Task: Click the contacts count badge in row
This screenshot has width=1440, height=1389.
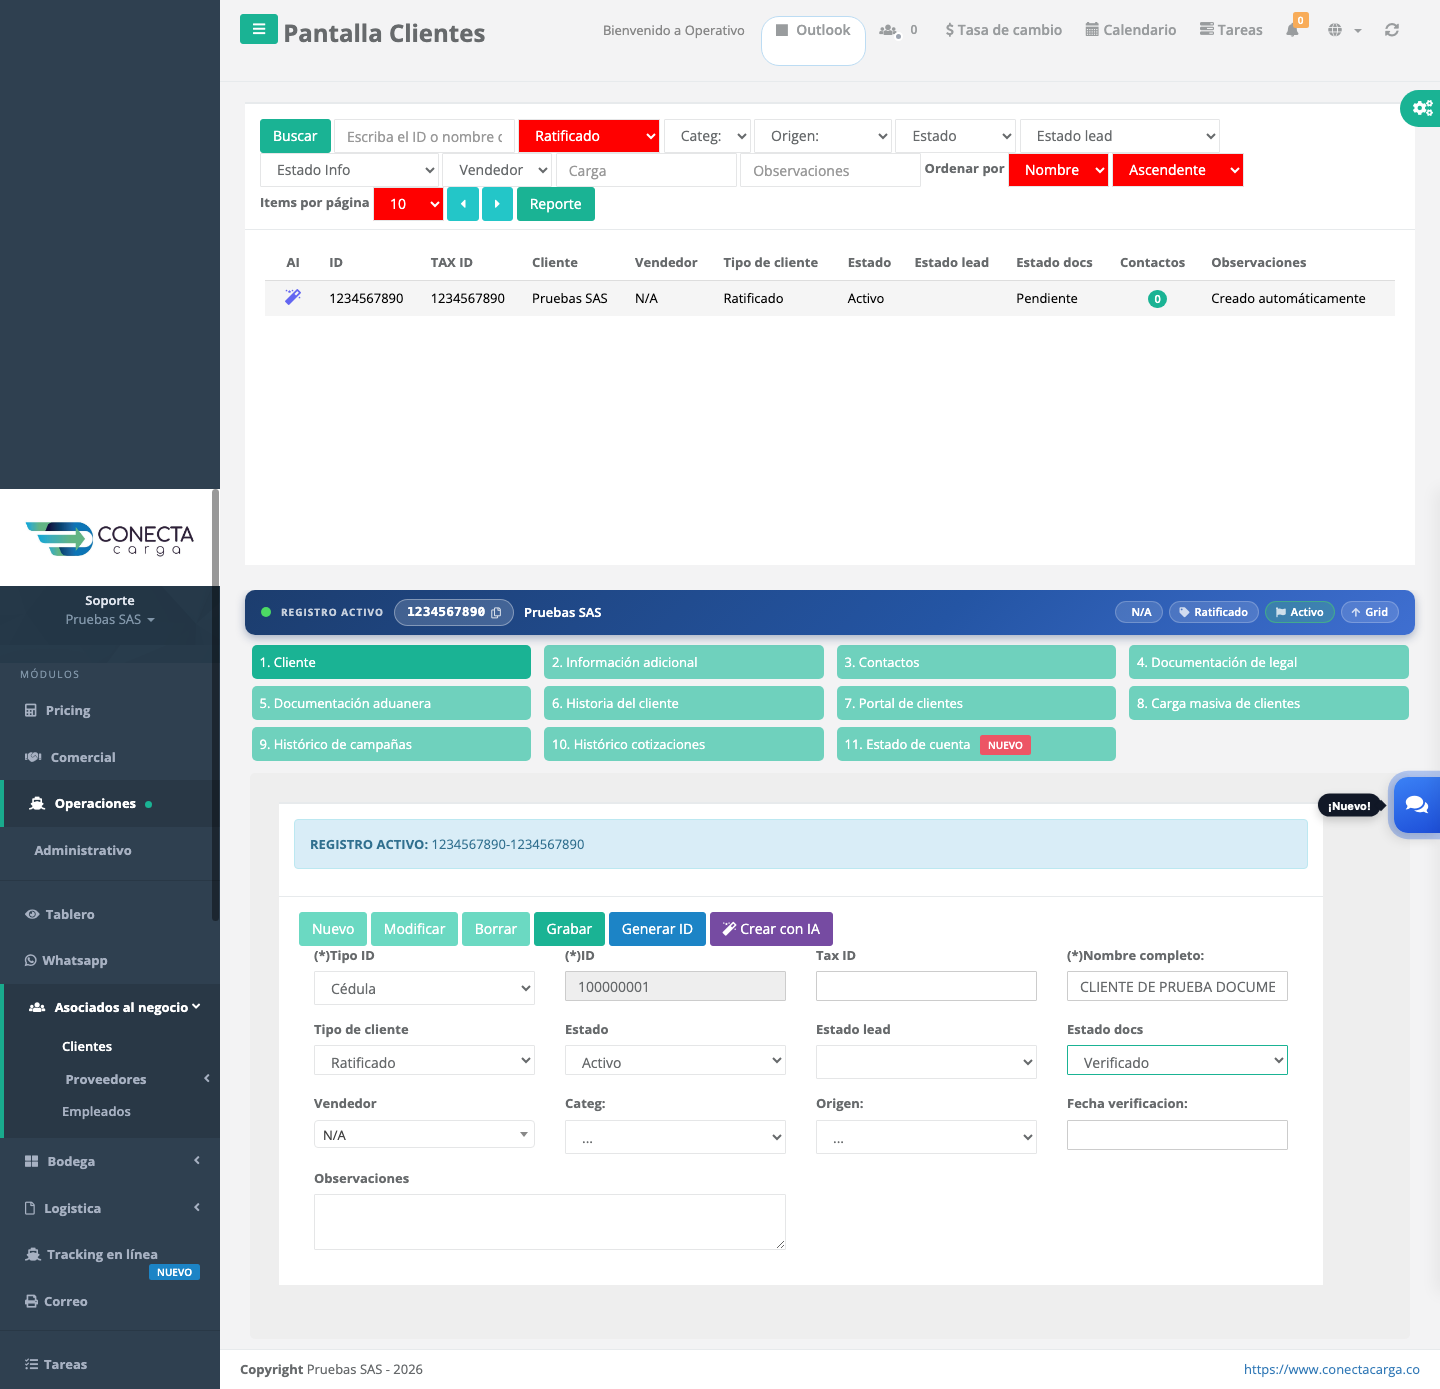Action: click(1157, 298)
